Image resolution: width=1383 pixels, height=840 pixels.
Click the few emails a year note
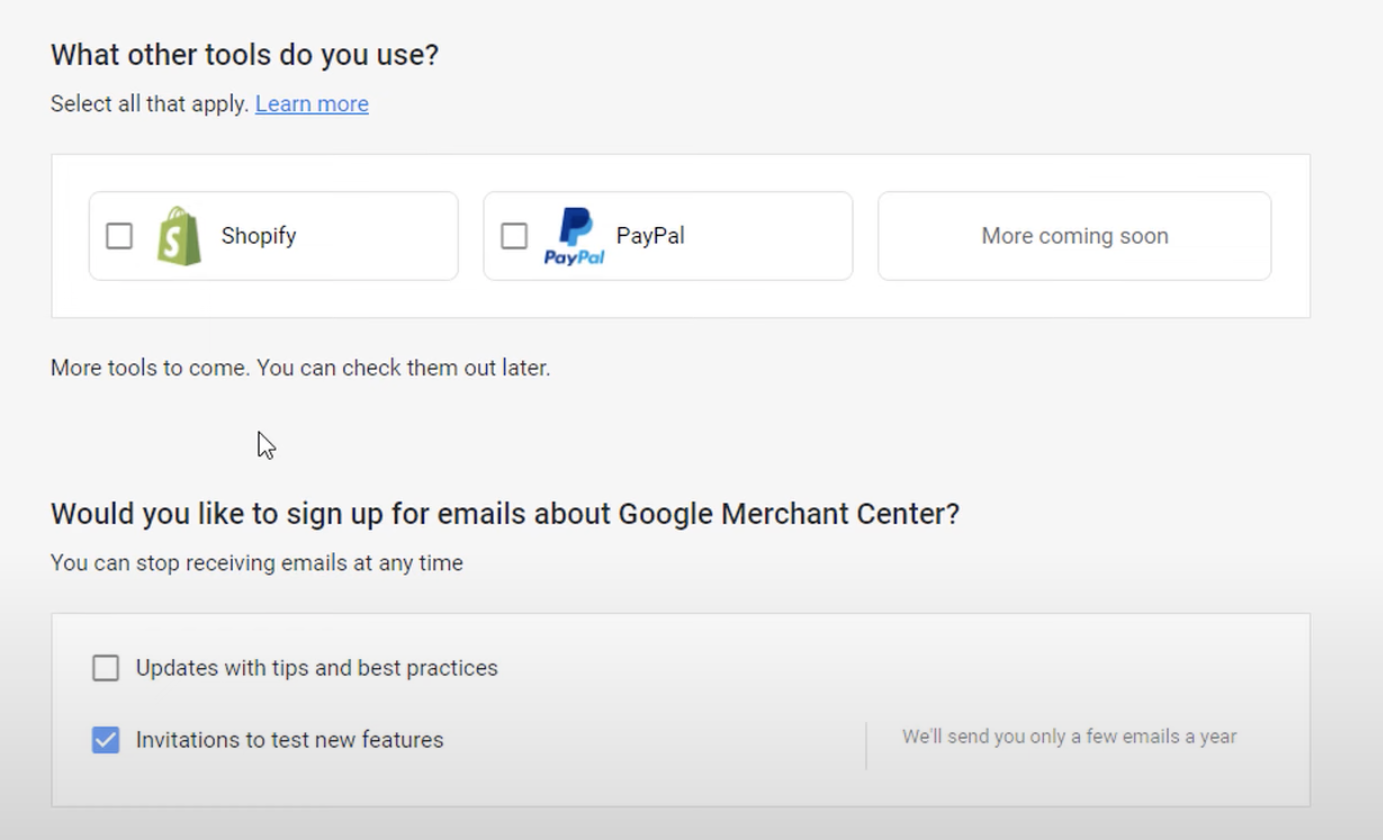[x=1069, y=737]
